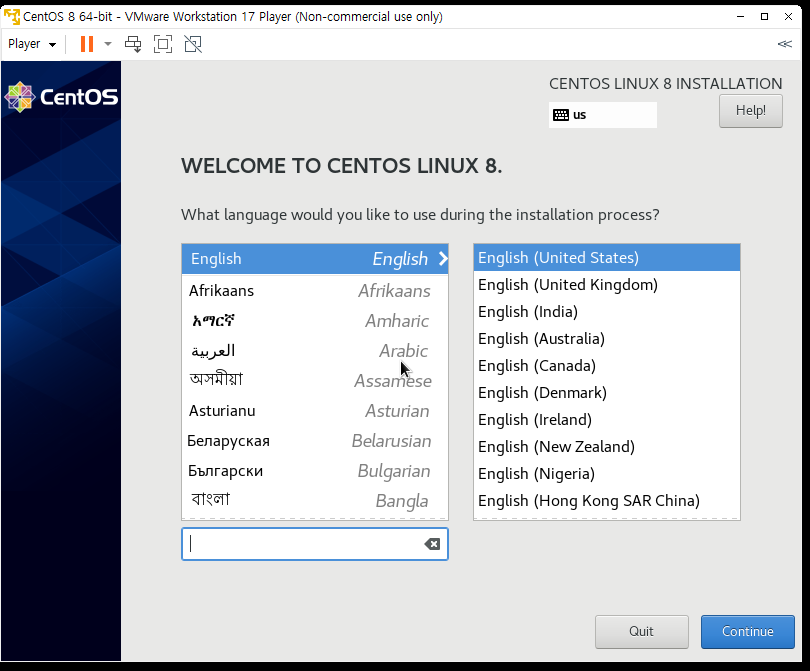Screen dimensions: 810x671
Task: Click the Quit button
Action: 642,631
